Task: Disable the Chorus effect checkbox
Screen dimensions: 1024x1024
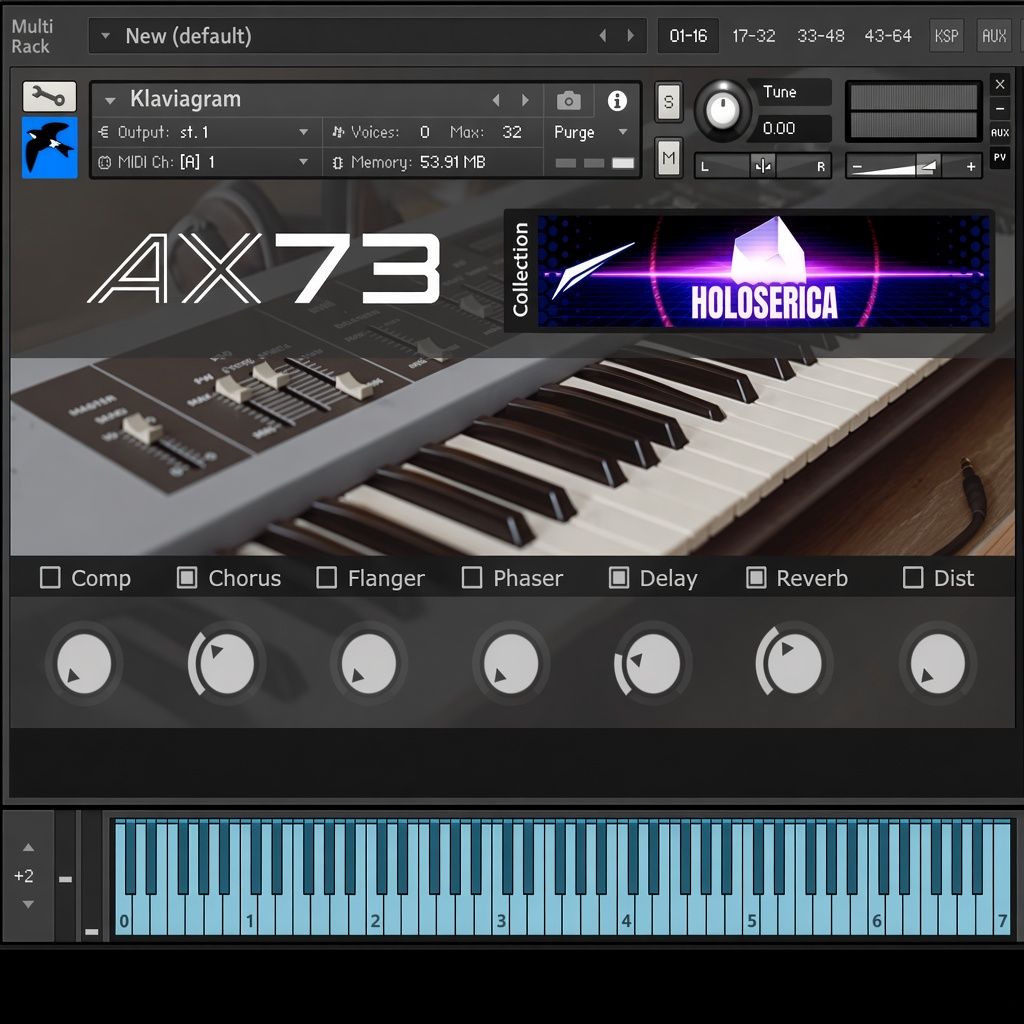Action: pos(187,578)
